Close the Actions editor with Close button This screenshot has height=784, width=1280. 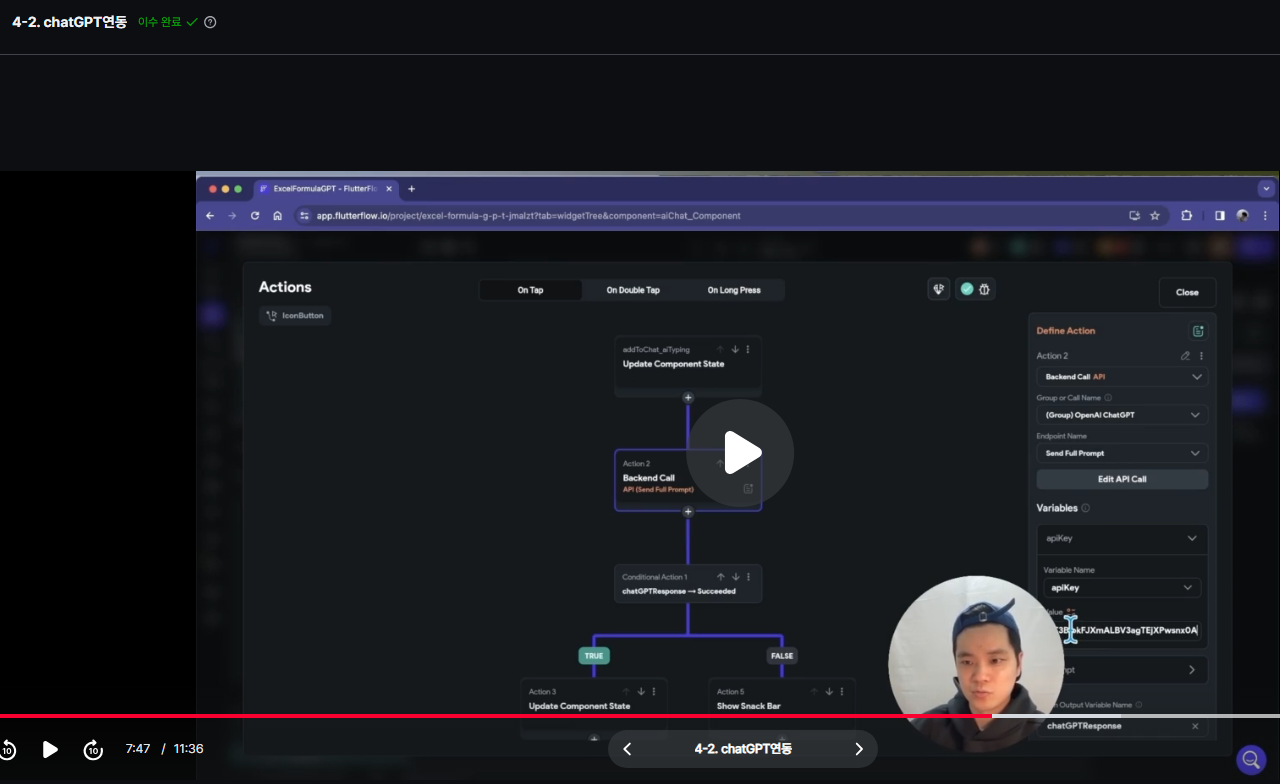click(1187, 292)
